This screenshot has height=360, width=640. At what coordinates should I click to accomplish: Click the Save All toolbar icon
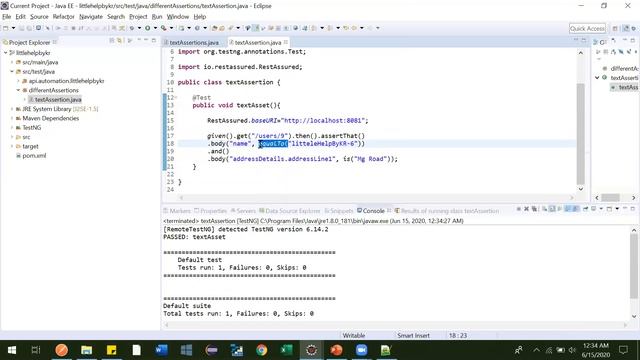click(29, 28)
